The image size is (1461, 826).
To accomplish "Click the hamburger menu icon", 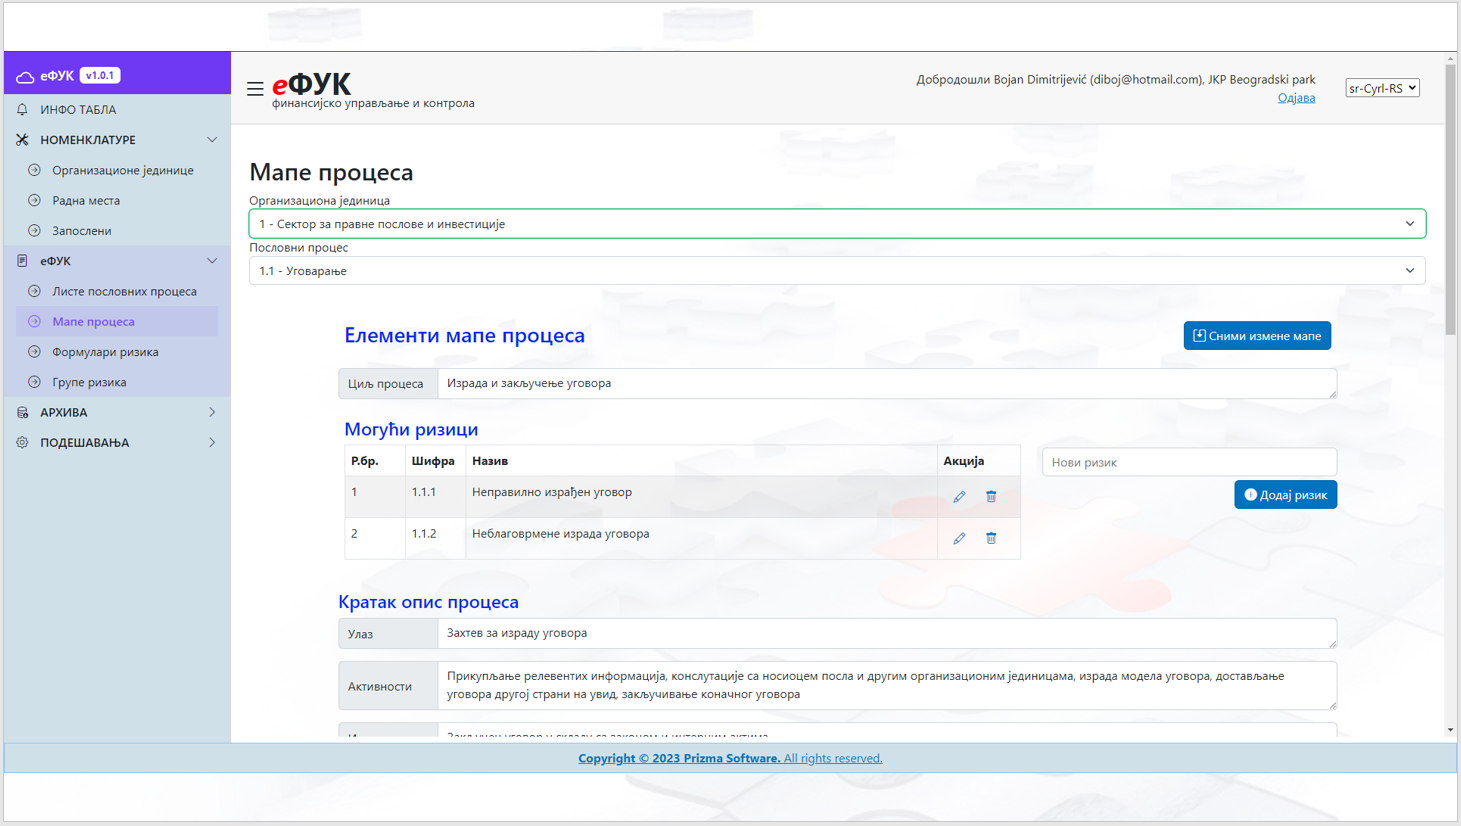I will point(255,89).
